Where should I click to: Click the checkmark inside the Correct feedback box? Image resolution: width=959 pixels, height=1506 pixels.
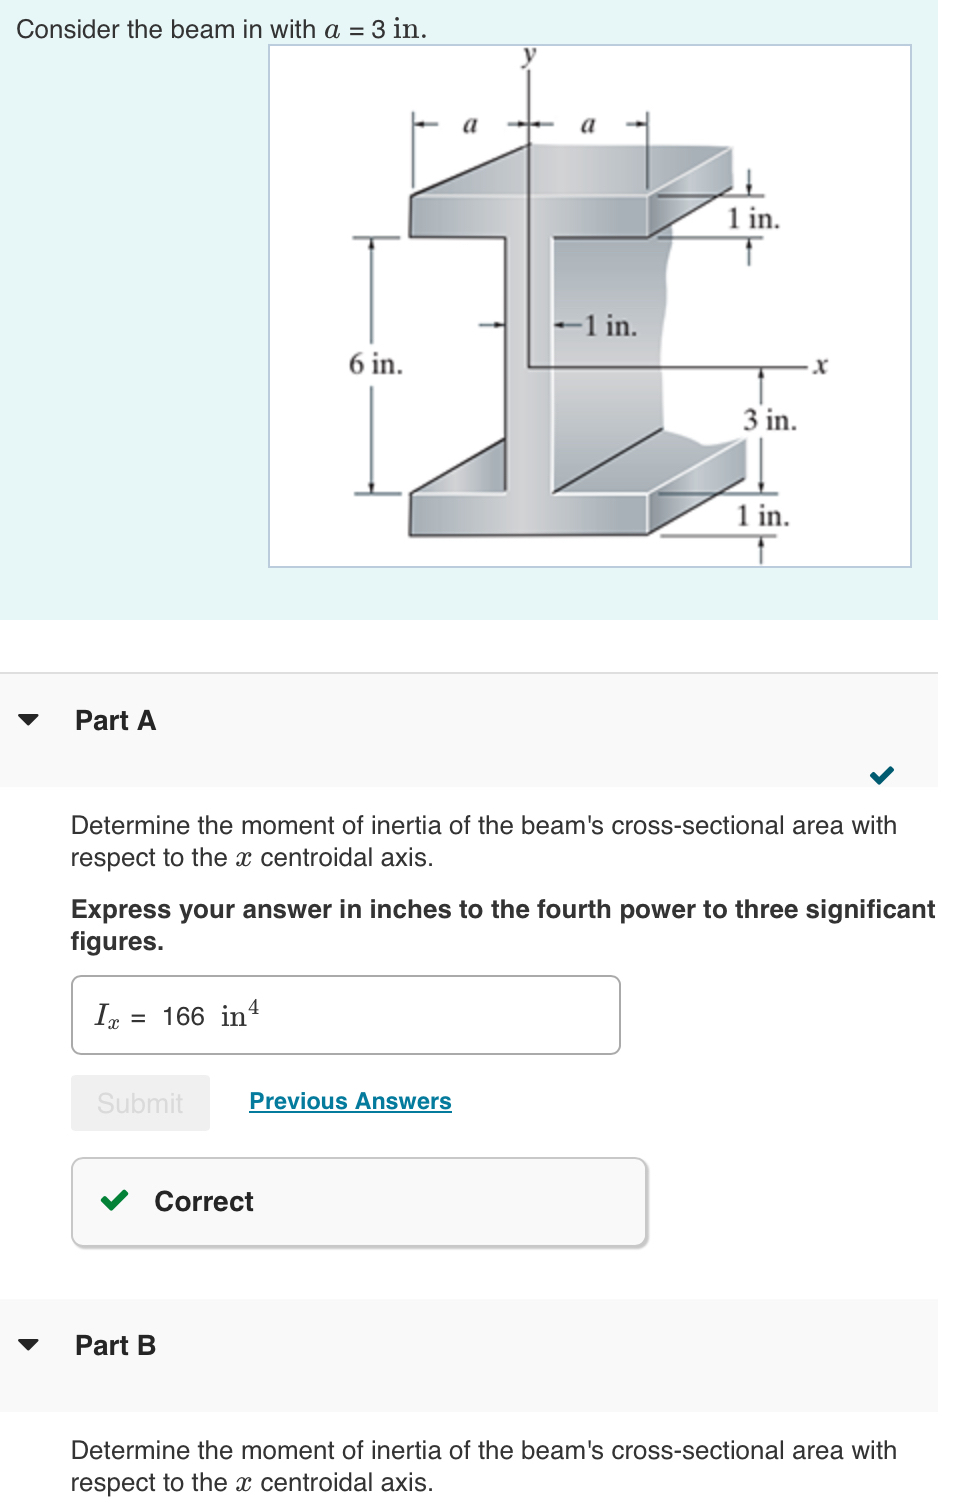114,1201
